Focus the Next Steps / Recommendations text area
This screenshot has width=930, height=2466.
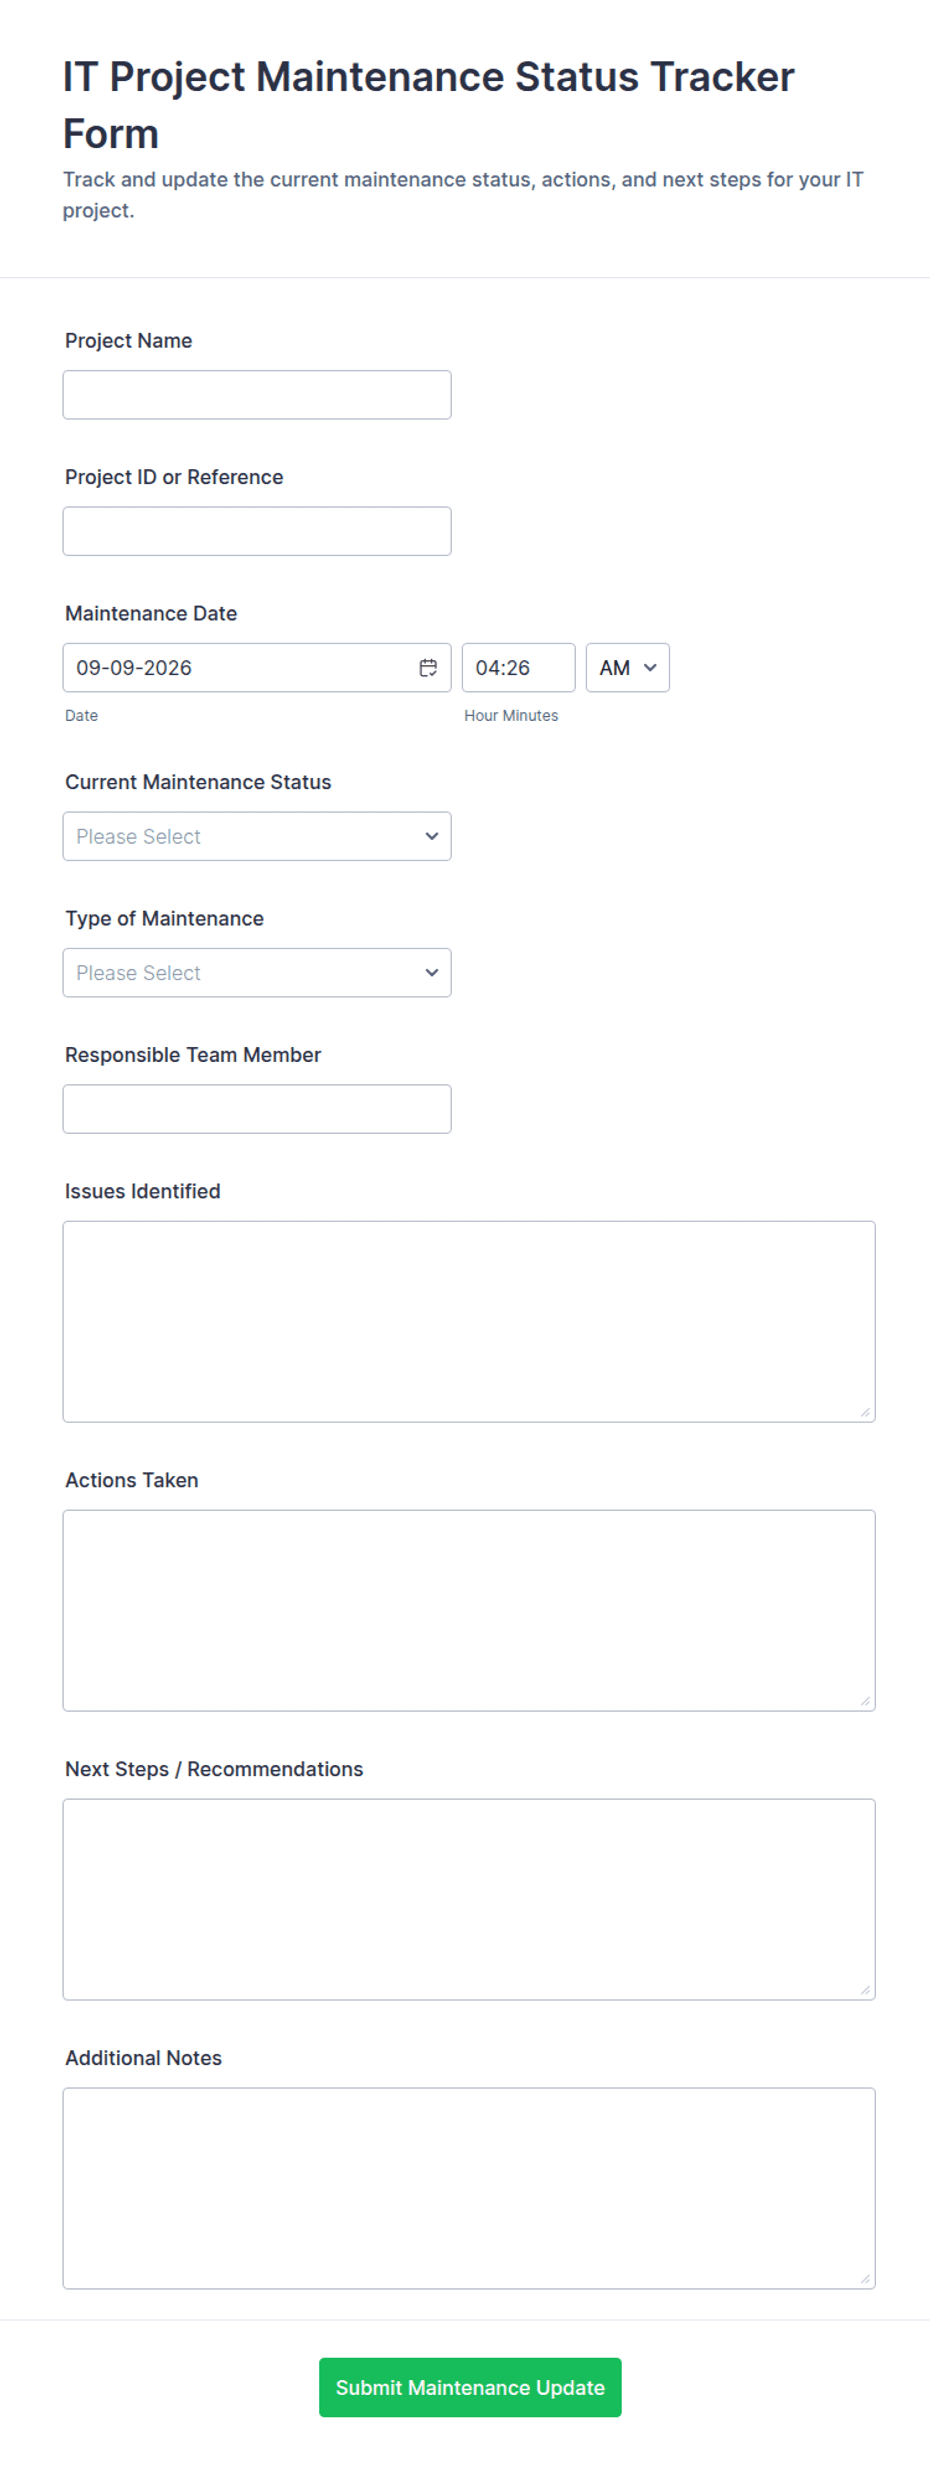pos(469,1900)
